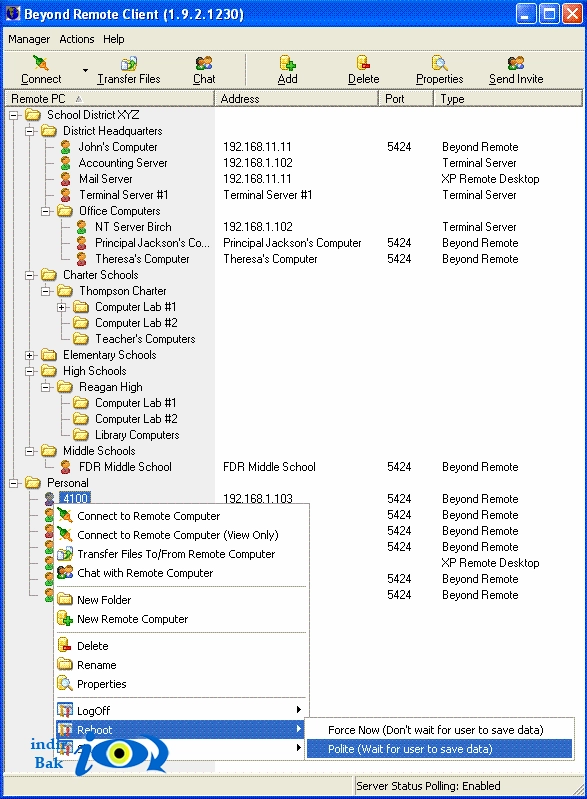Choose New Folder in context menu
Image resolution: width=587 pixels, height=799 pixels.
pos(181,600)
